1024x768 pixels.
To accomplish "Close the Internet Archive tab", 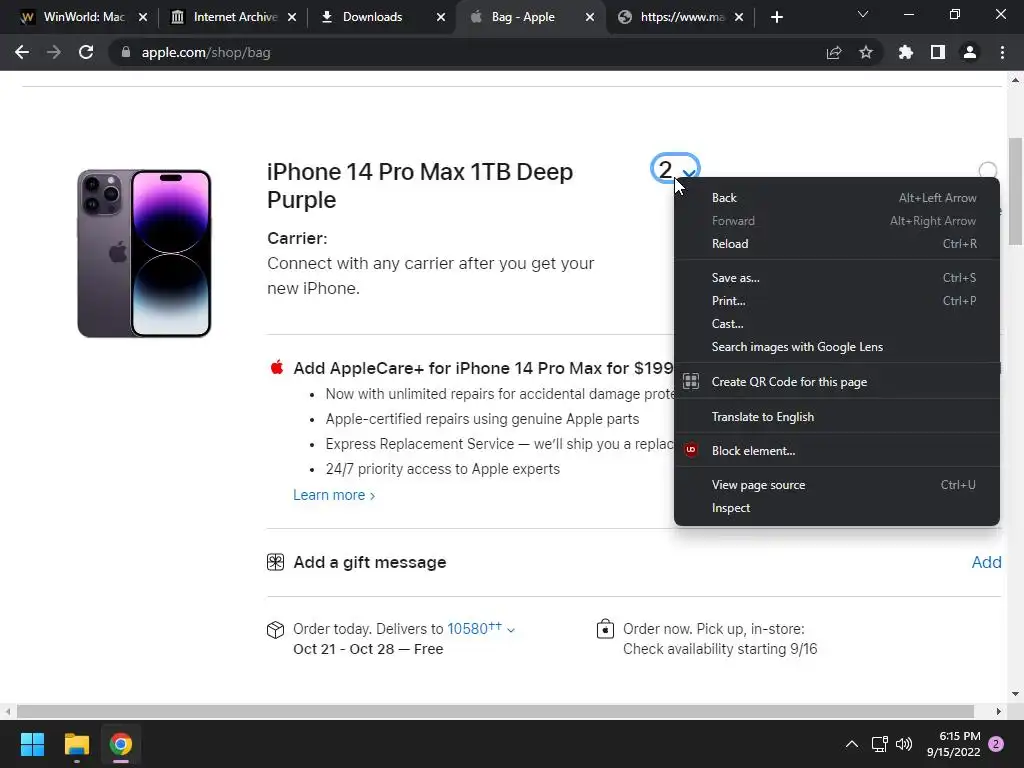I will point(292,17).
